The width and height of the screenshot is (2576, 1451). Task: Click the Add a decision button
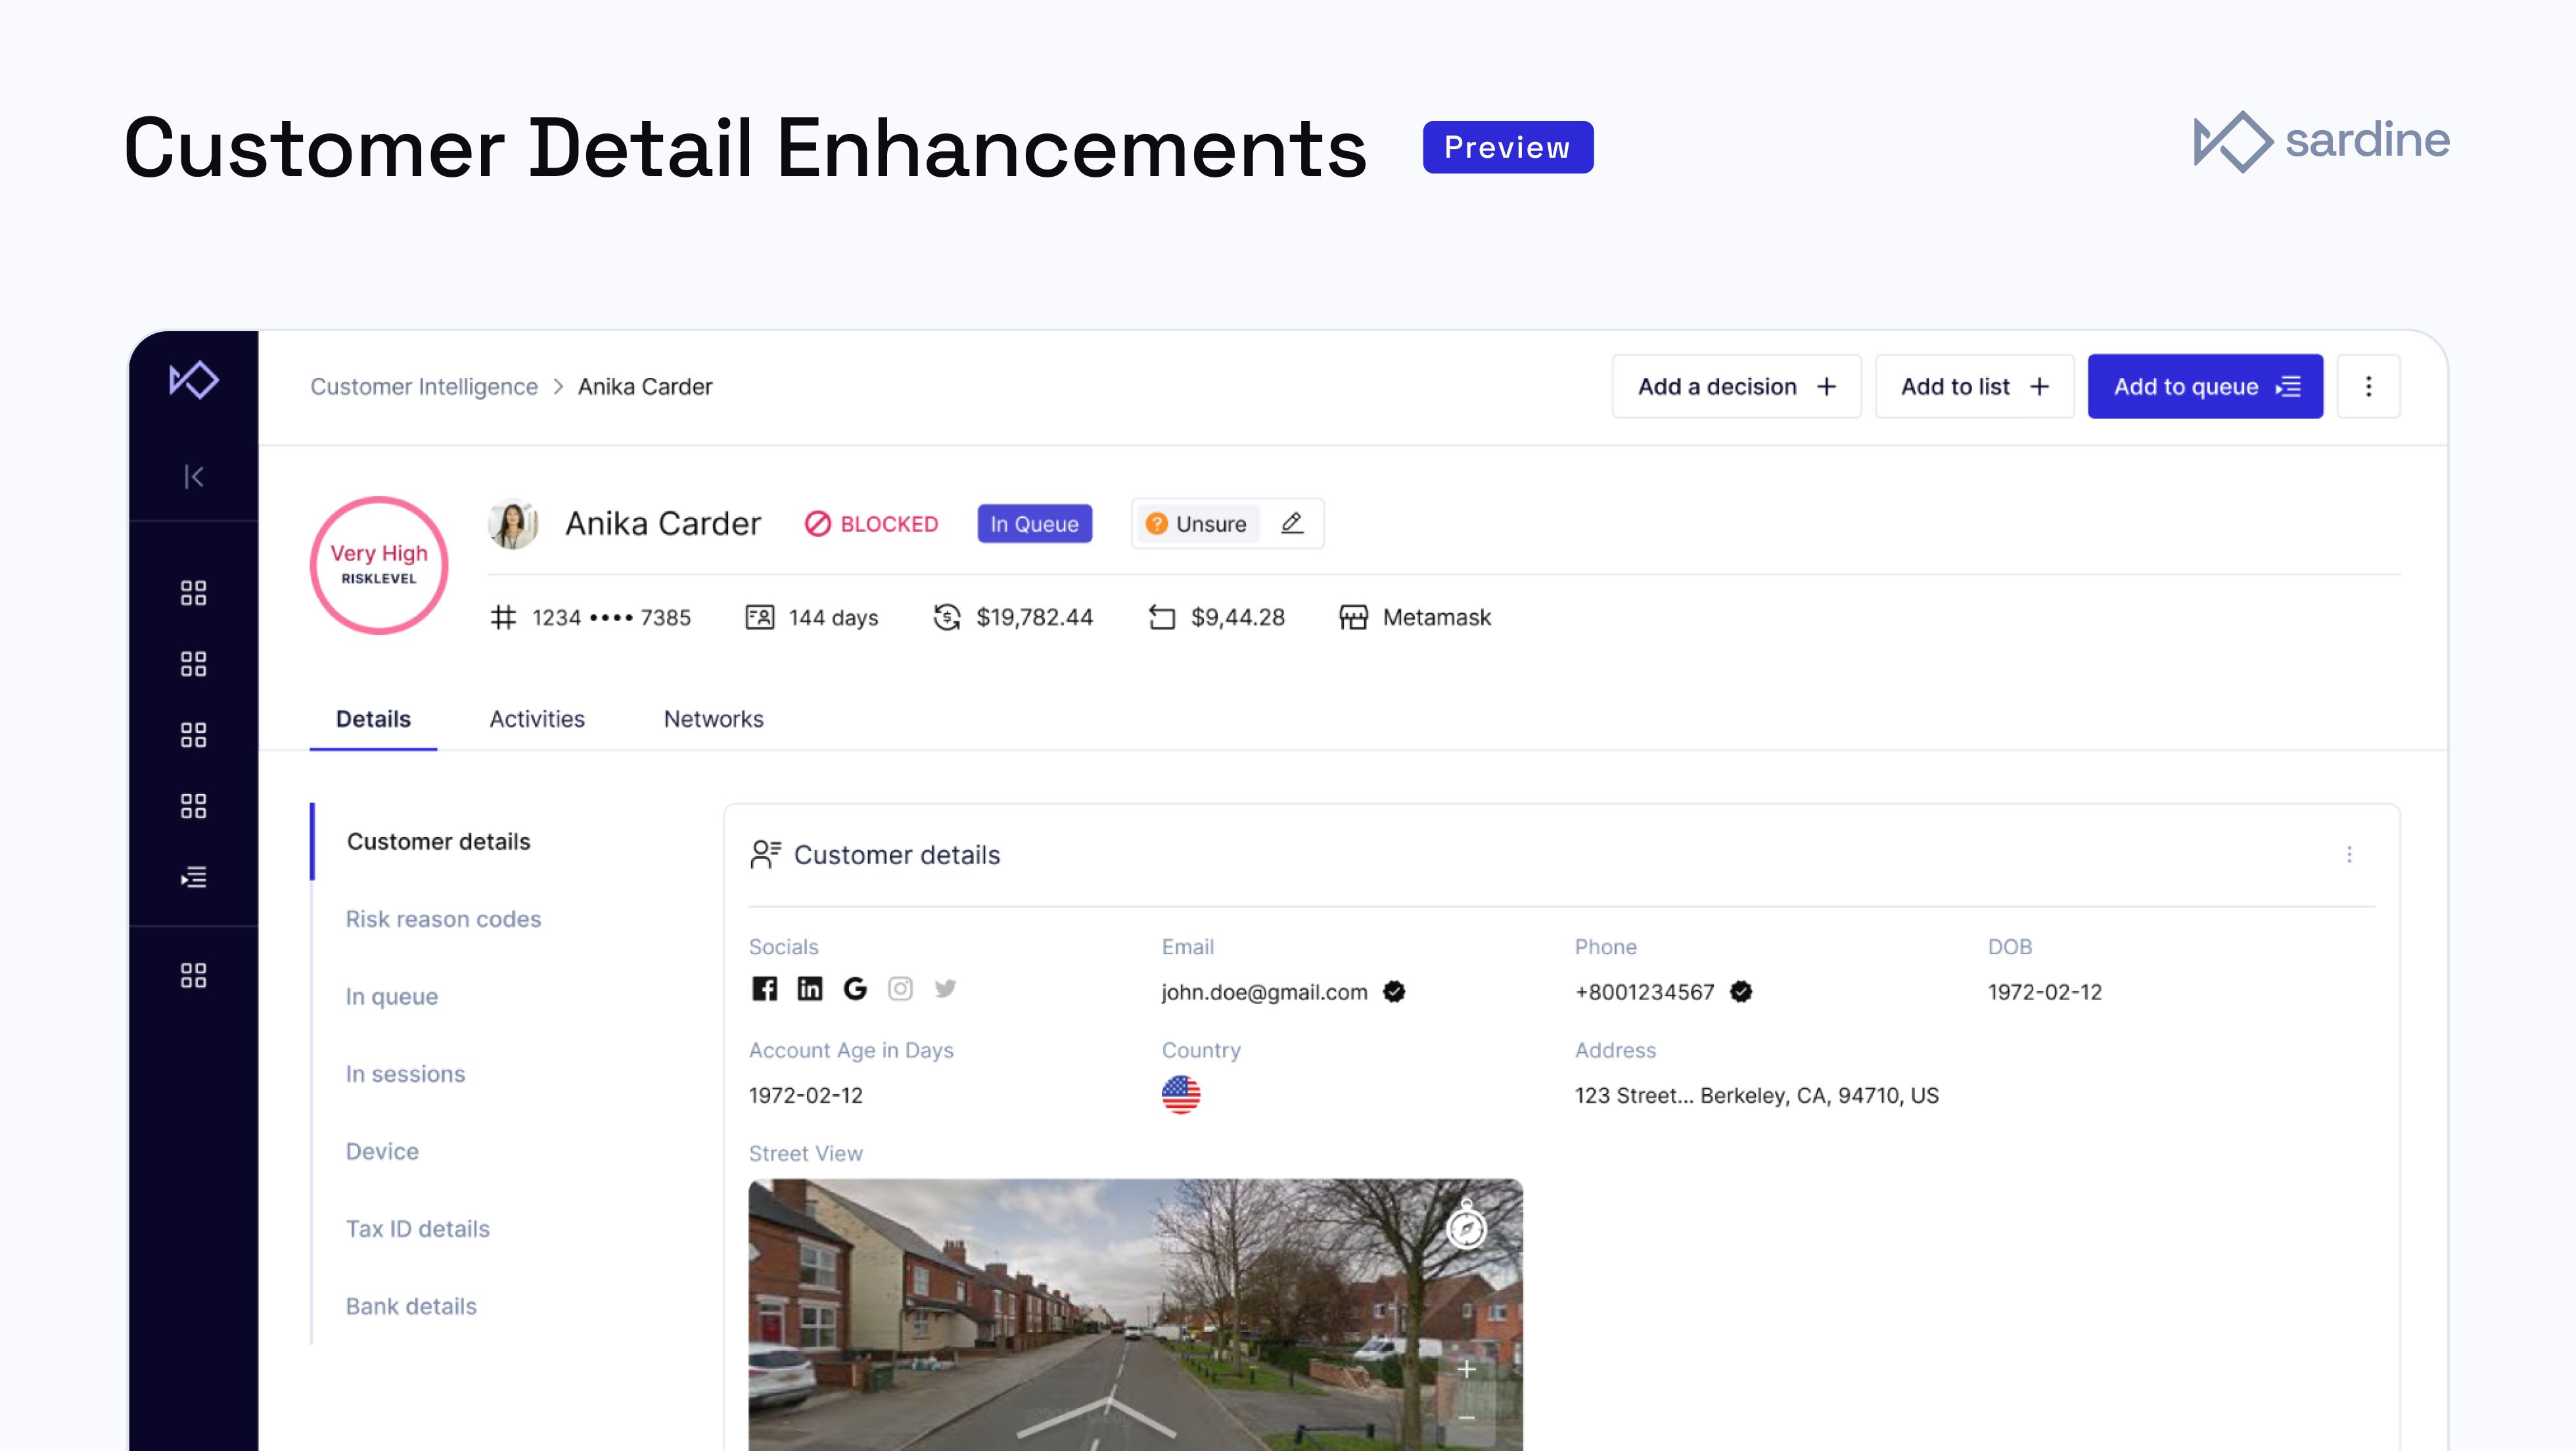[1736, 386]
